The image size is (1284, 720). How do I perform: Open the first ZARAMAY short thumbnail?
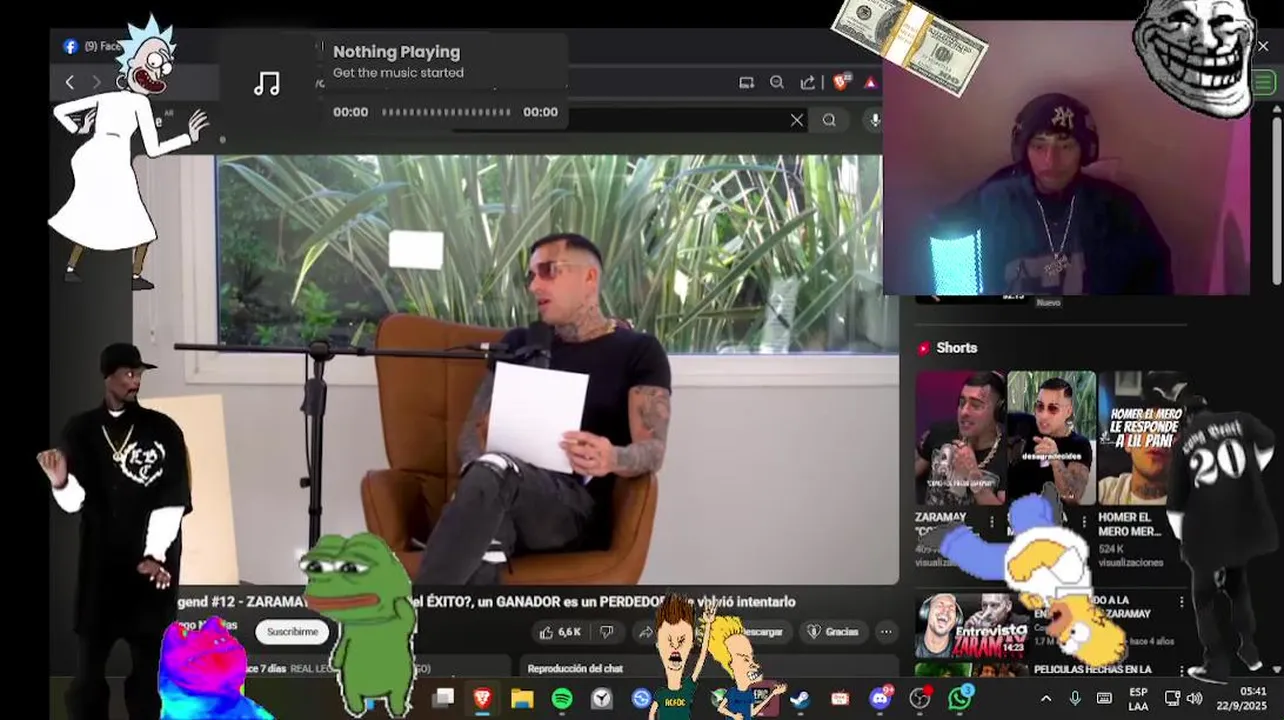960,438
